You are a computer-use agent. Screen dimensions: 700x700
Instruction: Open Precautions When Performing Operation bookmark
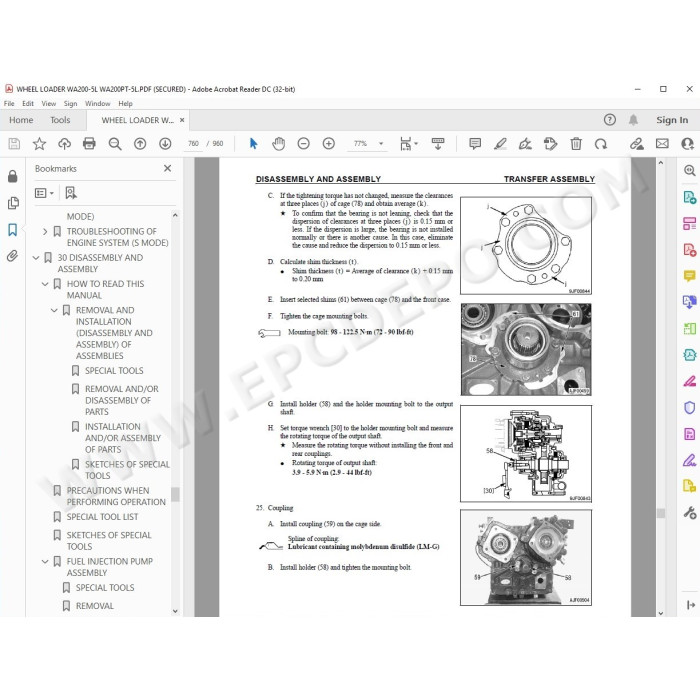116,496
